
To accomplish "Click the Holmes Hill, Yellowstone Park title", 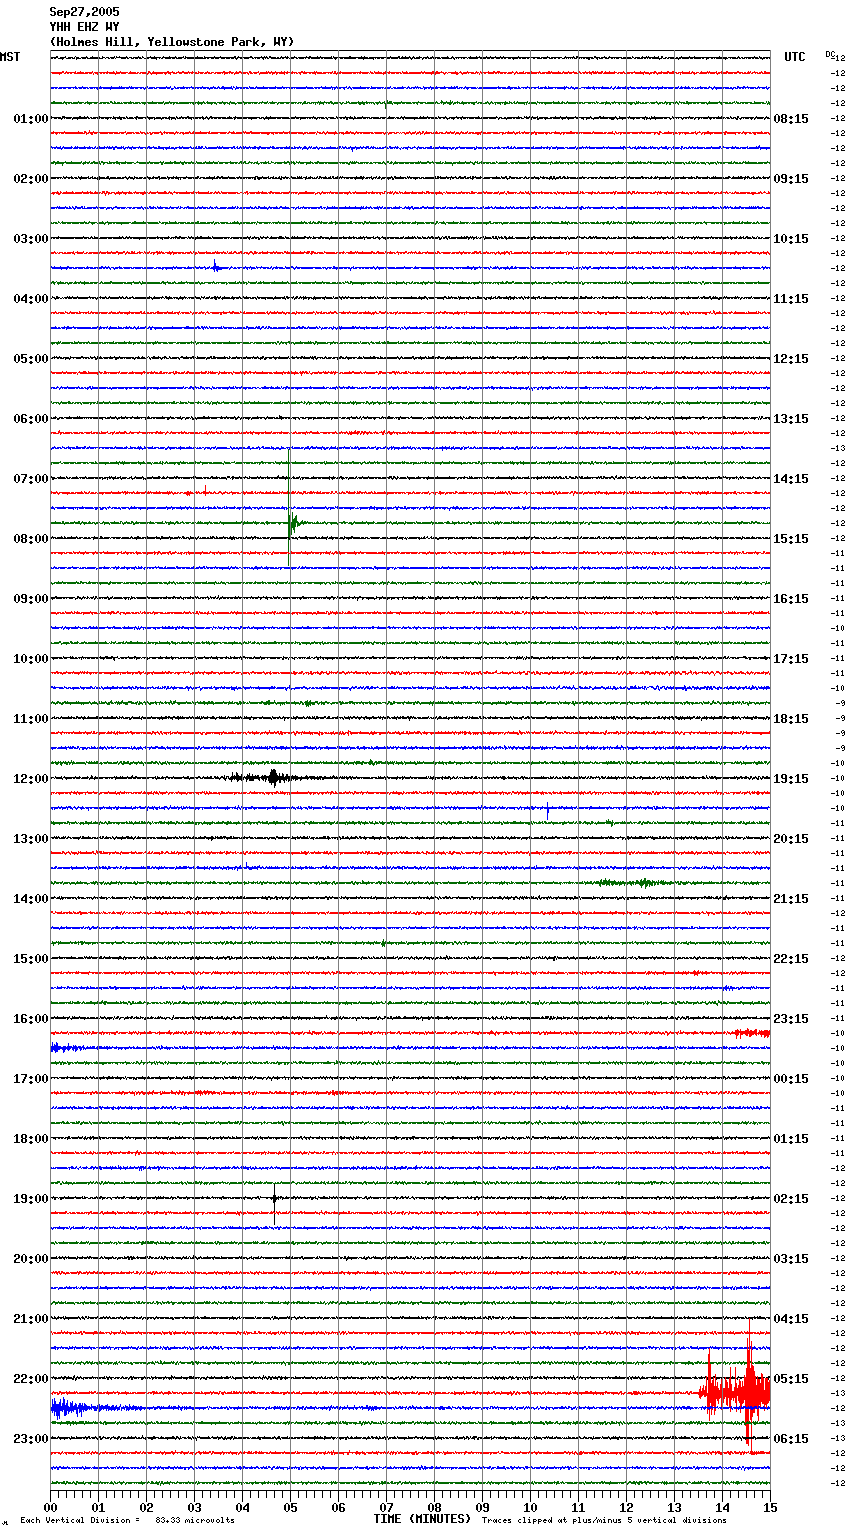I will [171, 42].
